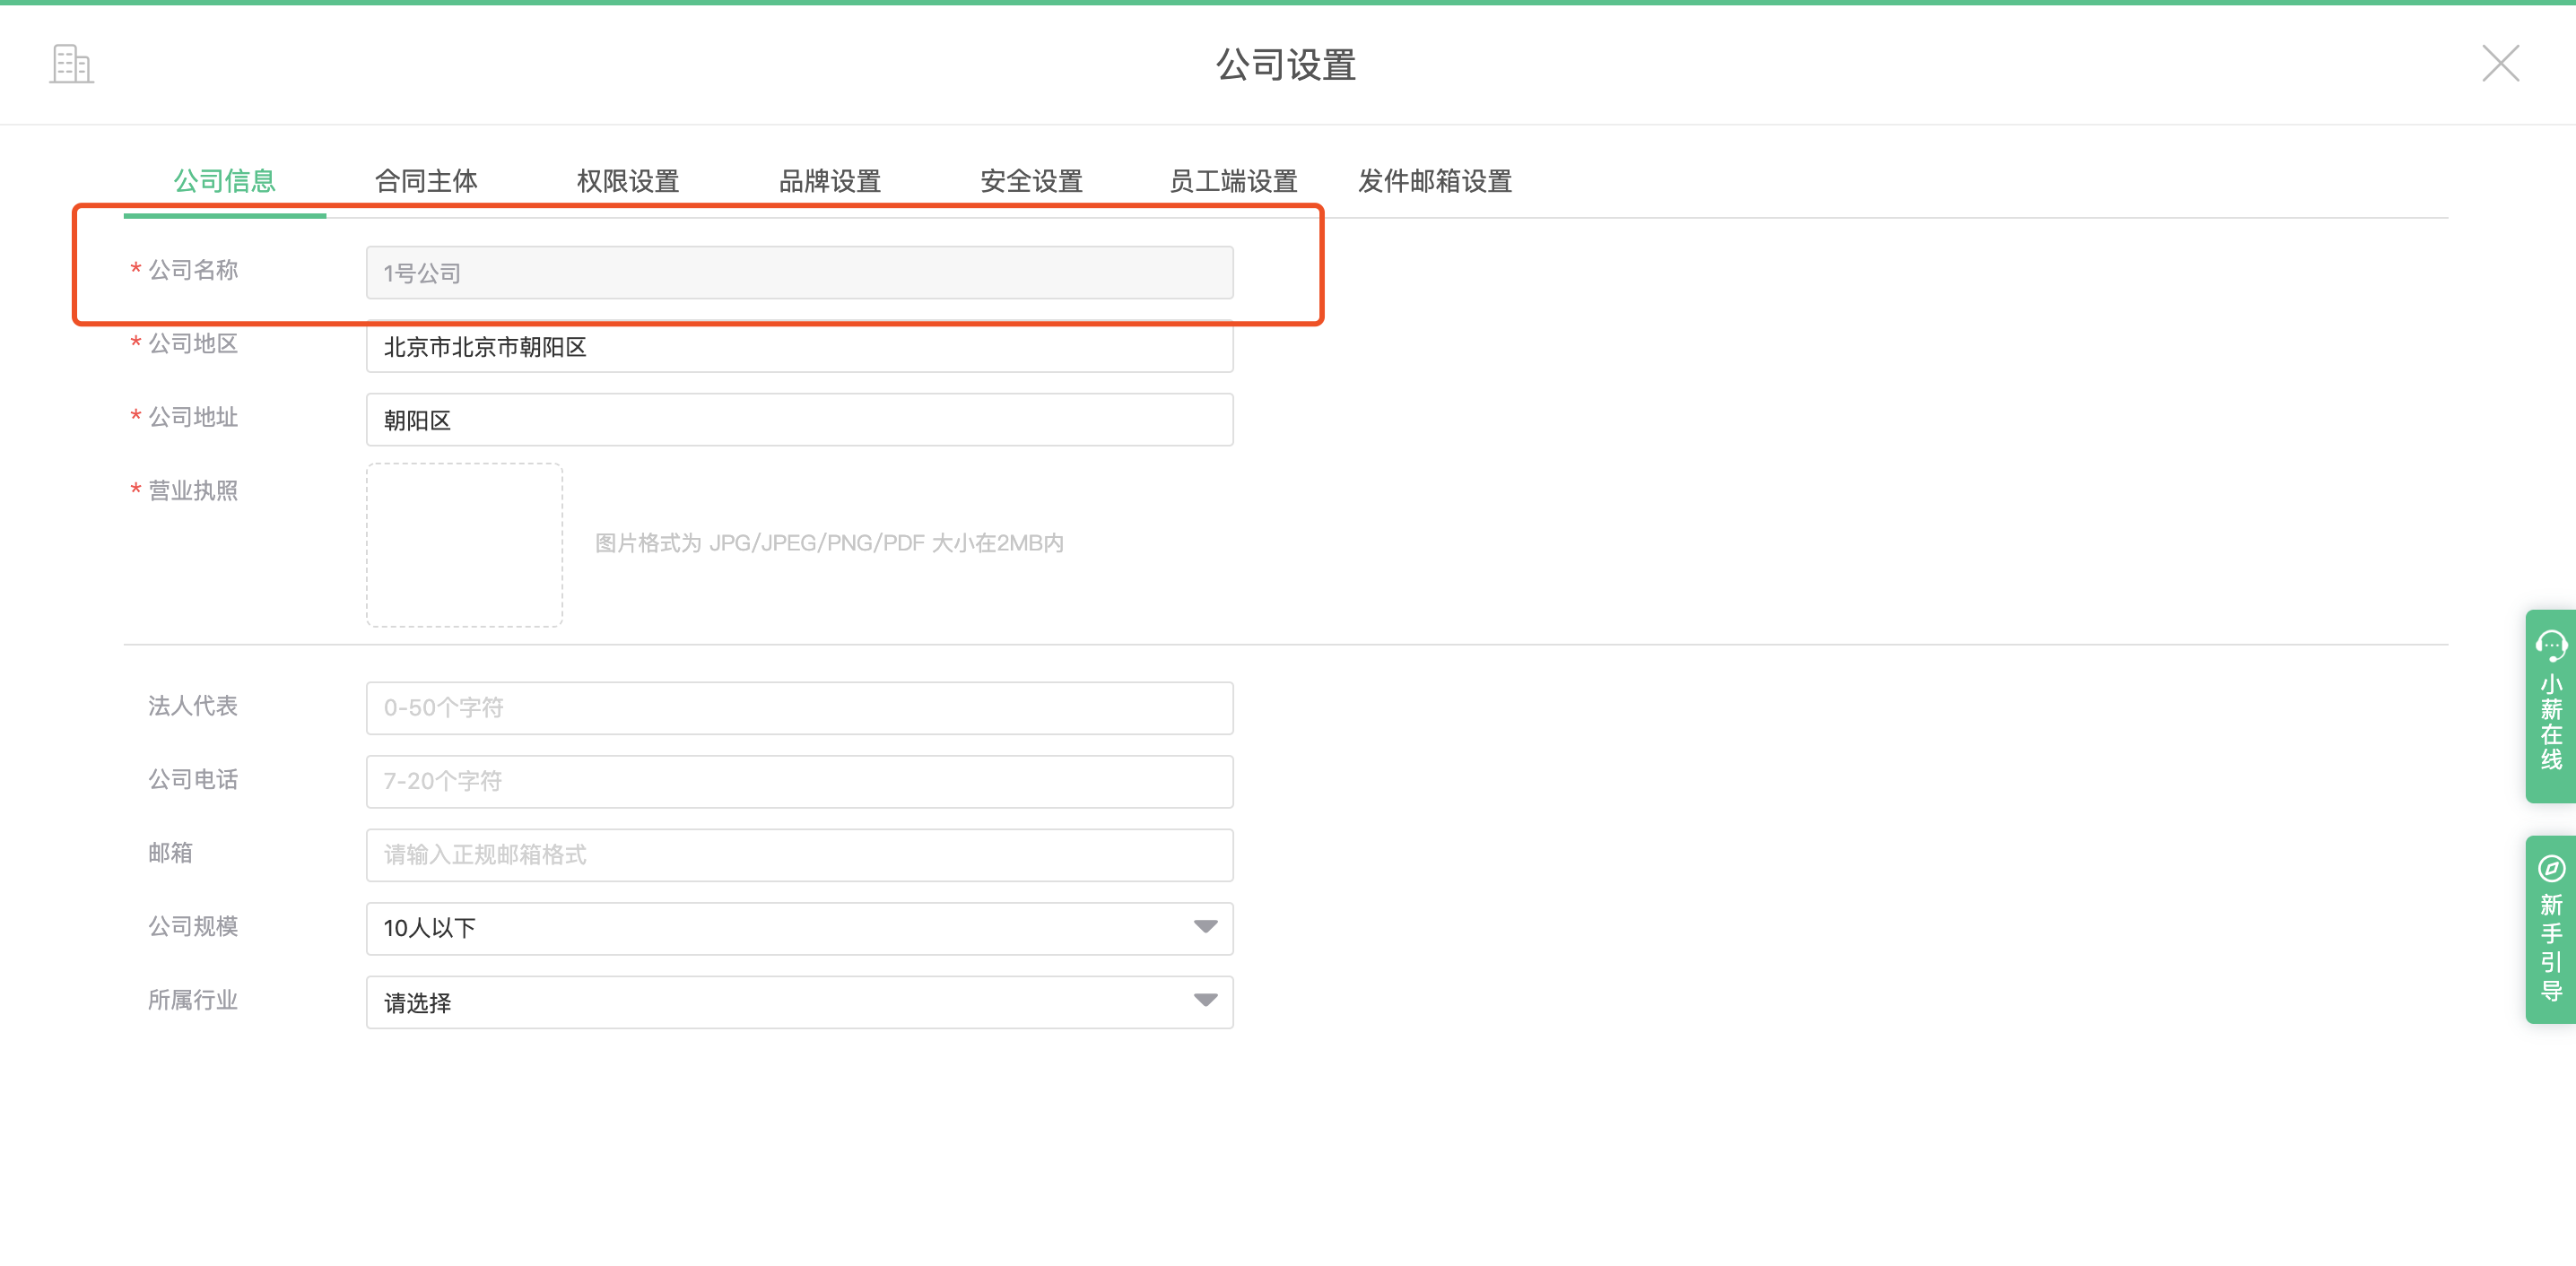The image size is (2576, 1266).
Task: Click the 公司规模 label
Action: pyautogui.click(x=193, y=926)
